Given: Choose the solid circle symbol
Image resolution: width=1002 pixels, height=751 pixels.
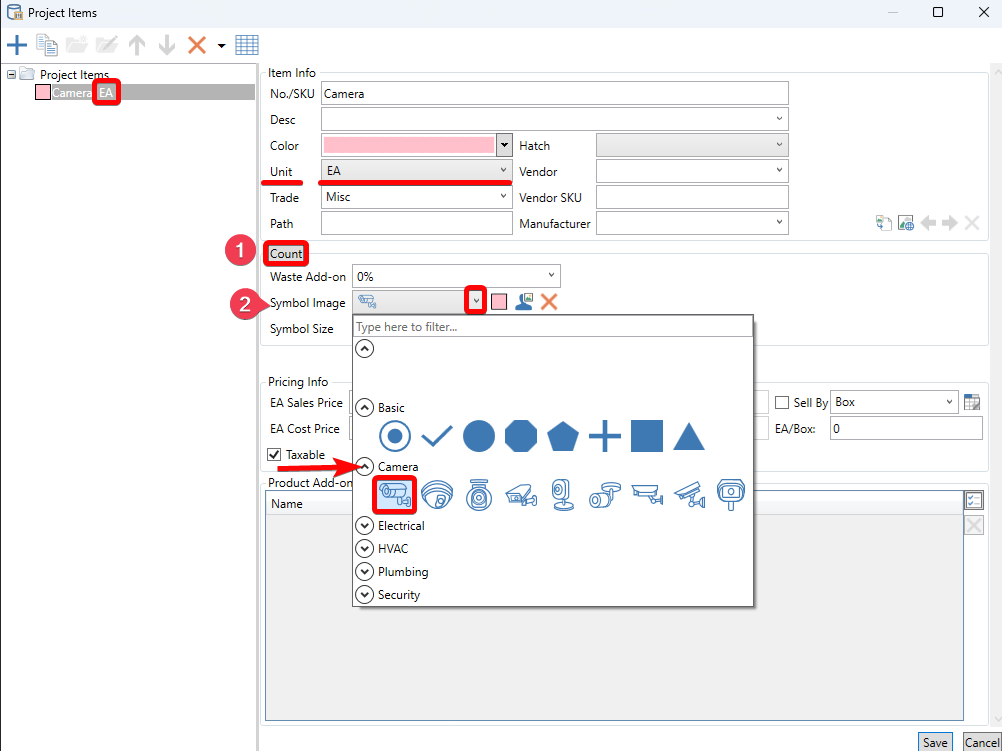Looking at the screenshot, I should 479,437.
